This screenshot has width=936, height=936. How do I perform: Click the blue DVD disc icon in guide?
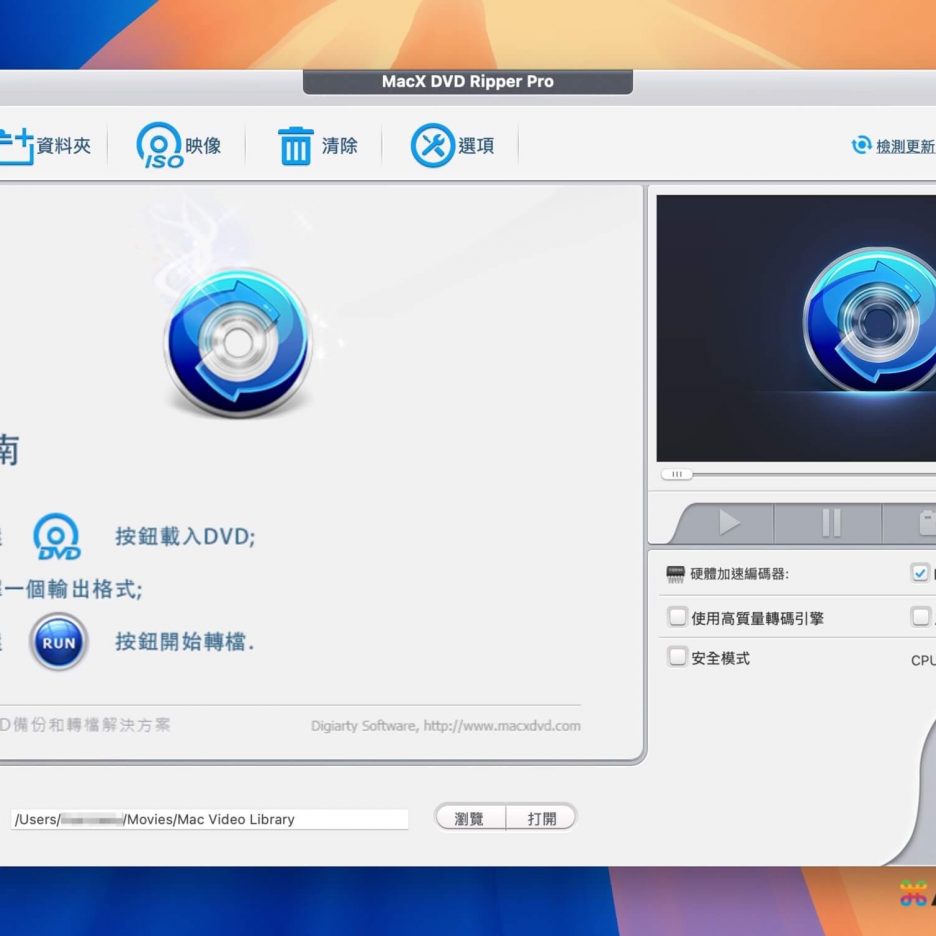[57, 537]
